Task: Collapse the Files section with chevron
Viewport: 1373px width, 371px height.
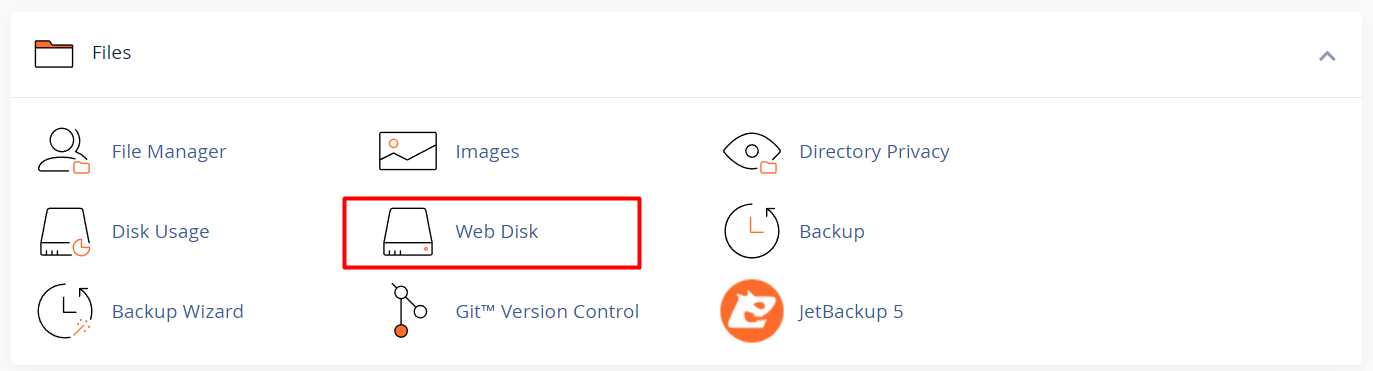Action: [1327, 56]
